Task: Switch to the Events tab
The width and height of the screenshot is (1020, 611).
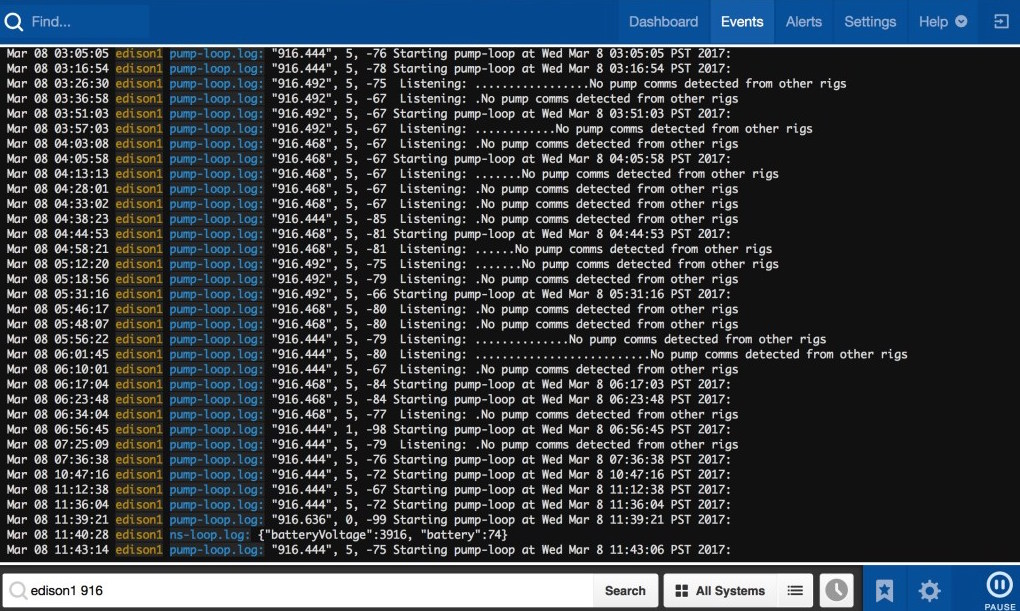Action: pyautogui.click(x=742, y=22)
